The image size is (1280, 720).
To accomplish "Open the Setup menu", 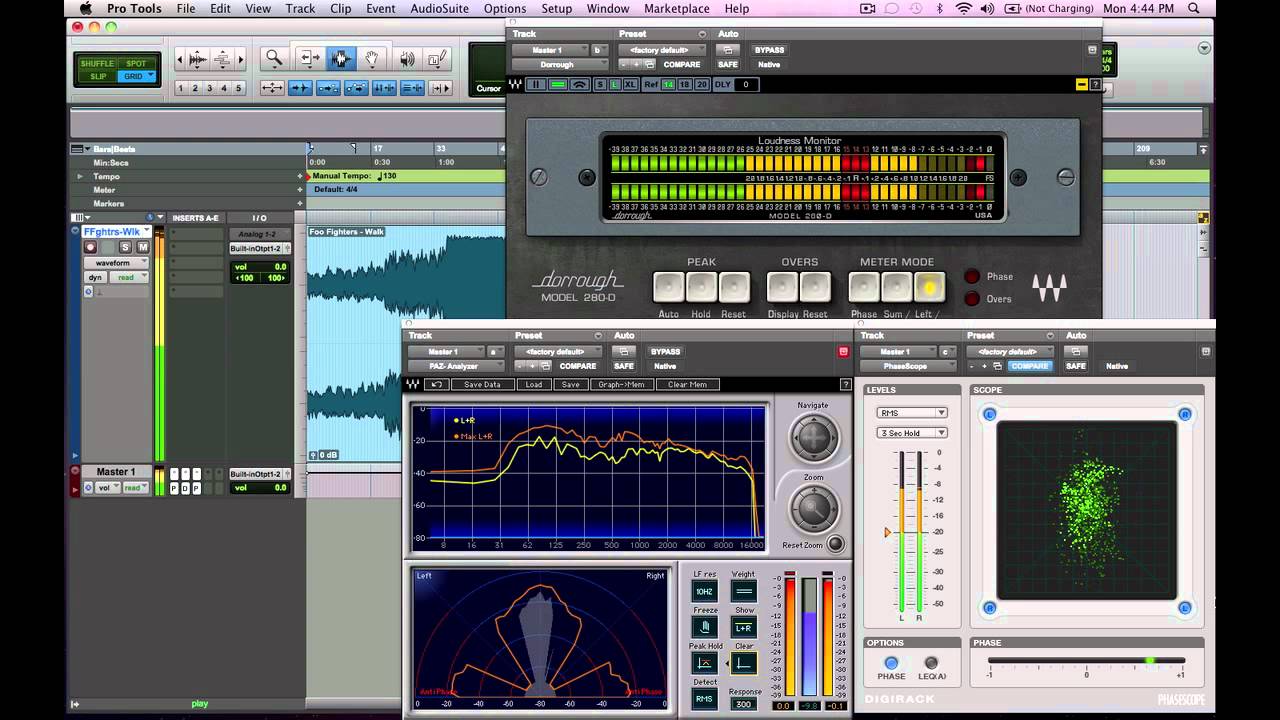I will click(x=556, y=8).
